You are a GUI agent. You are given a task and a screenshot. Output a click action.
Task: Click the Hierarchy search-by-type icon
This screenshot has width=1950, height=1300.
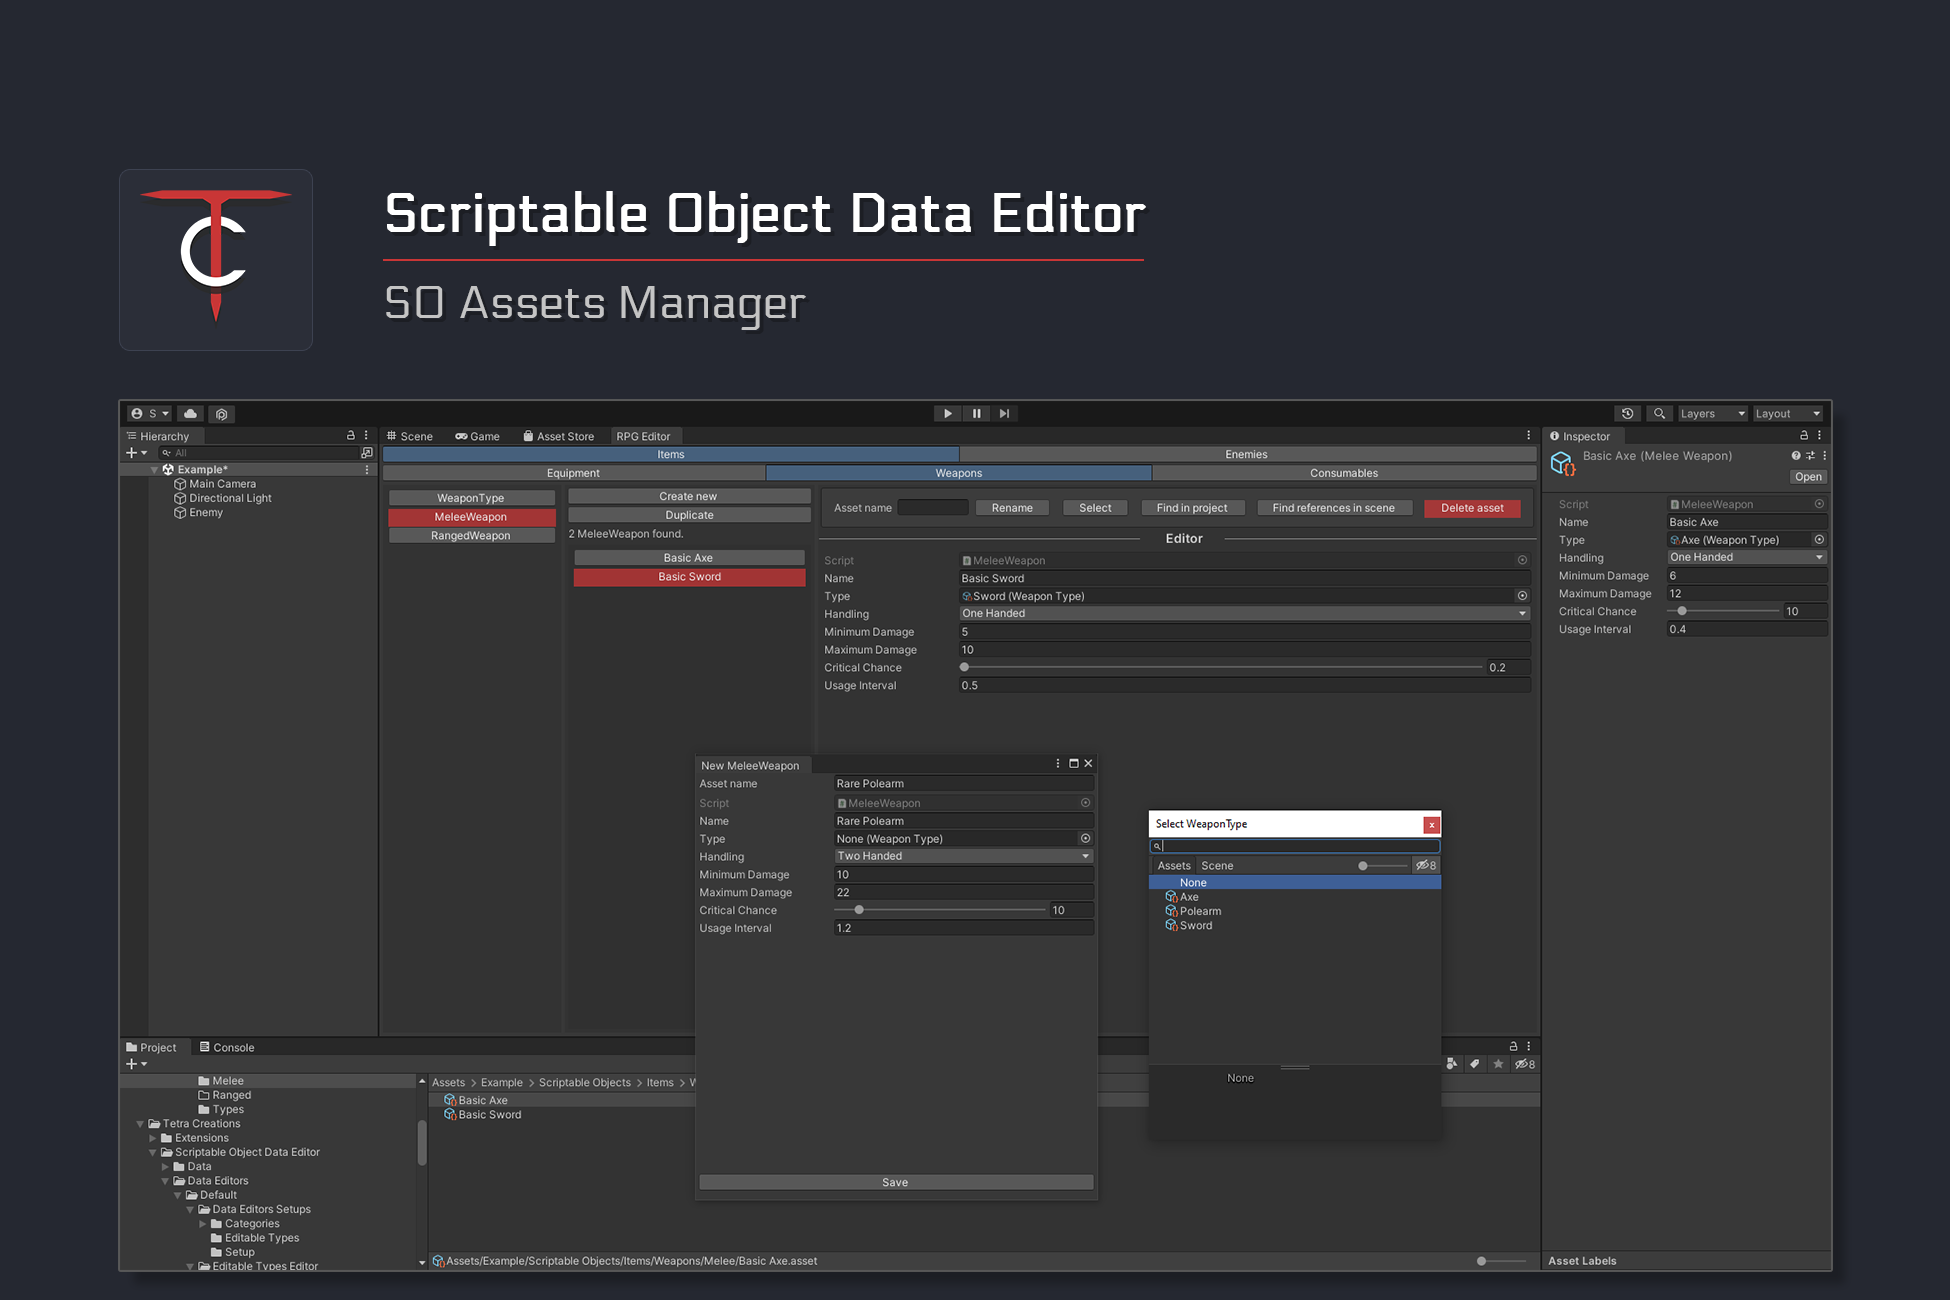click(367, 453)
